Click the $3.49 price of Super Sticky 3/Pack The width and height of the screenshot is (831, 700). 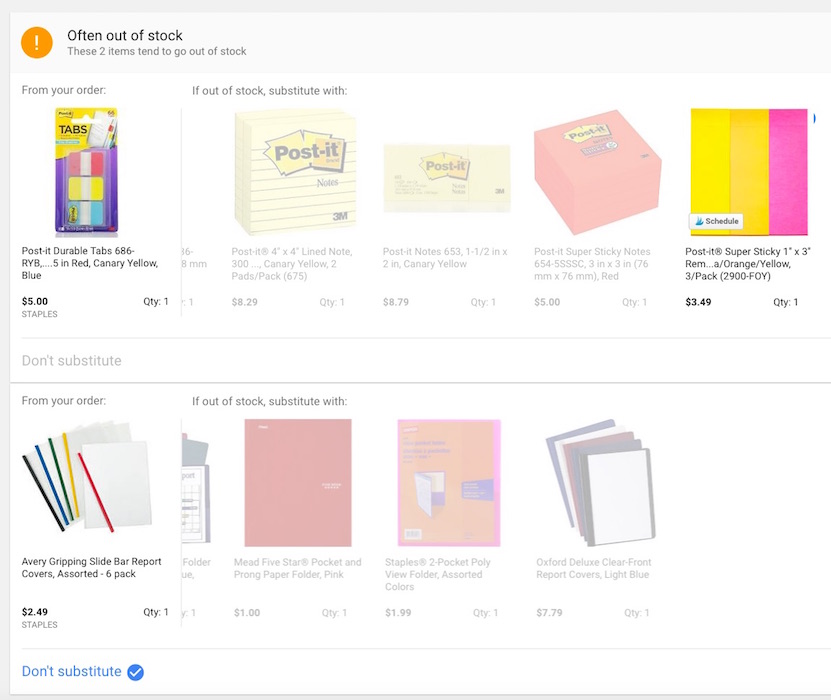(x=699, y=302)
